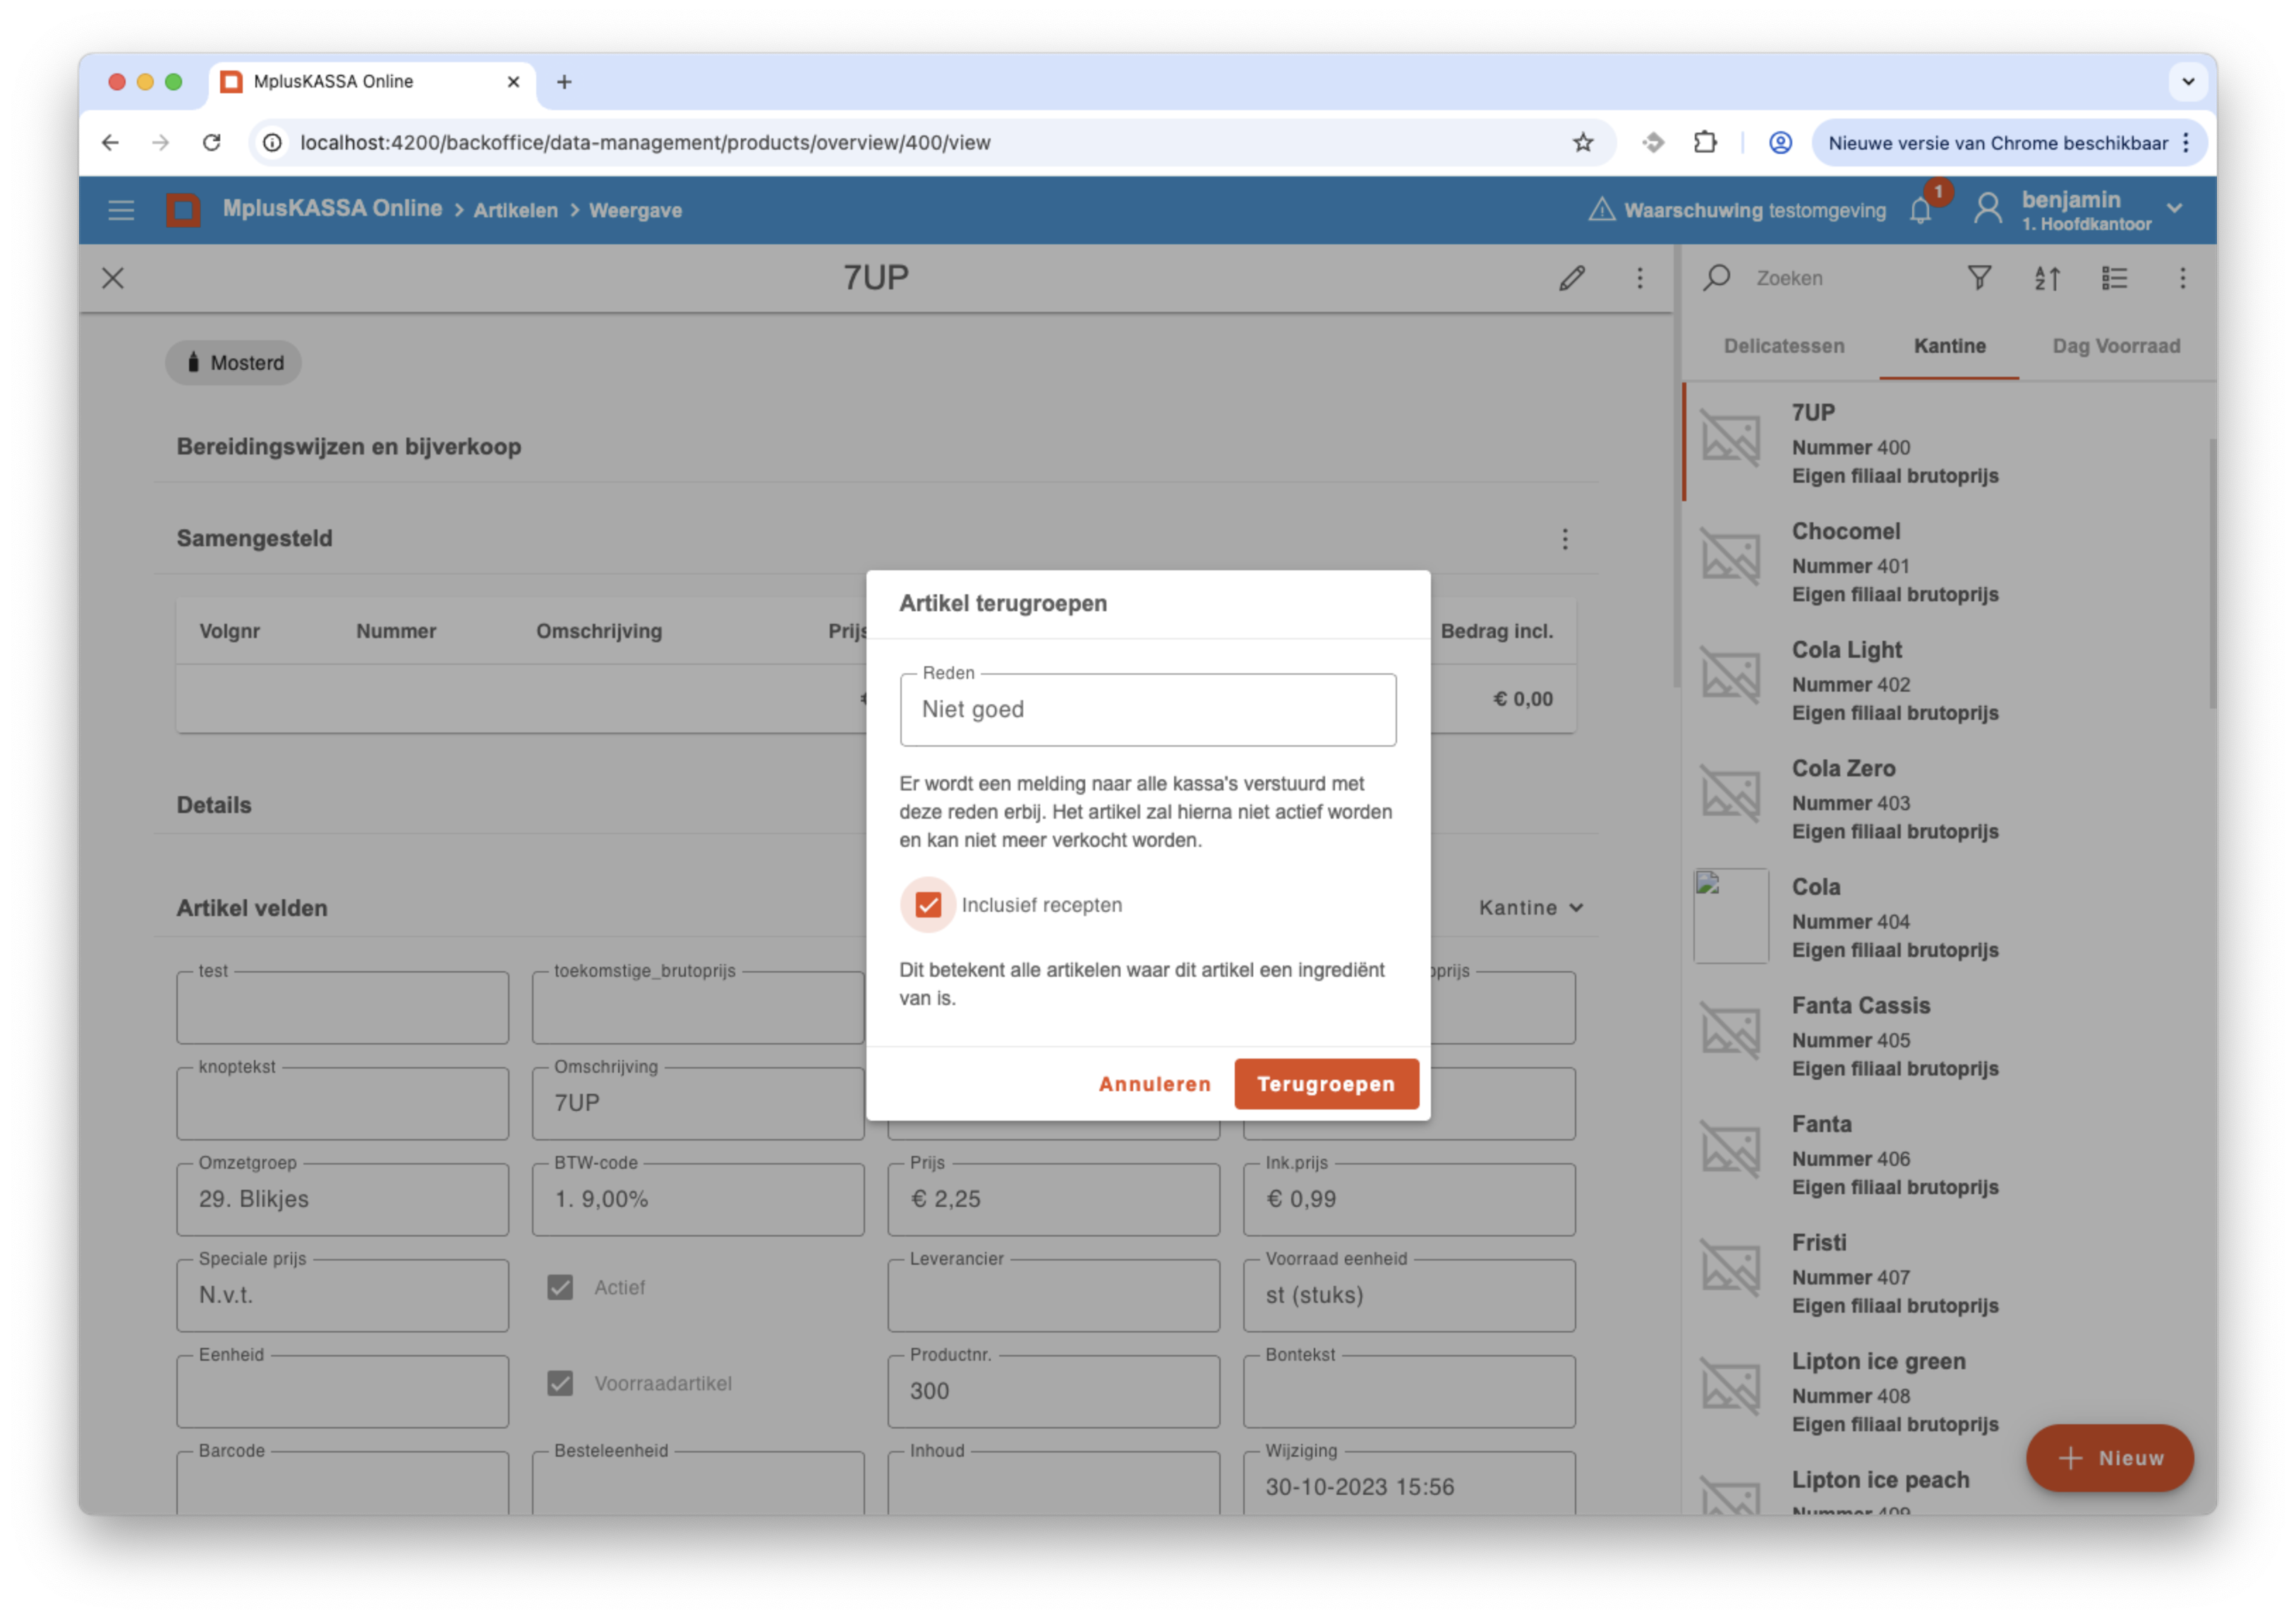Image resolution: width=2296 pixels, height=1619 pixels.
Task: Click the article list vertical scrollbar
Action: [2211, 573]
